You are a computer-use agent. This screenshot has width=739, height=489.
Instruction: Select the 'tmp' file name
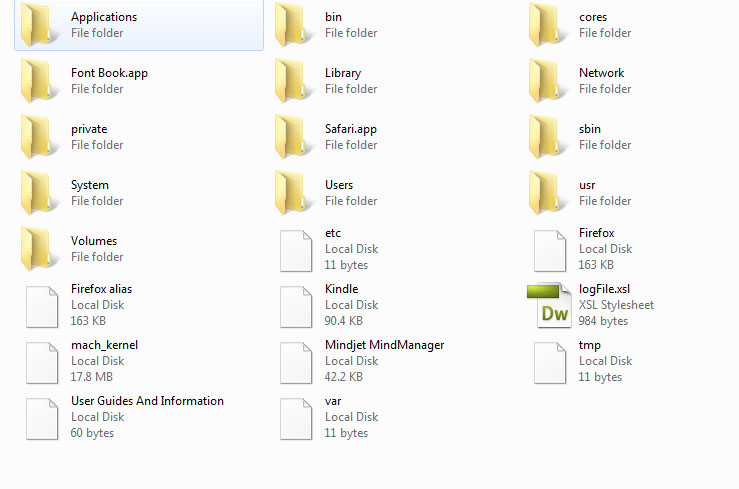[590, 346]
